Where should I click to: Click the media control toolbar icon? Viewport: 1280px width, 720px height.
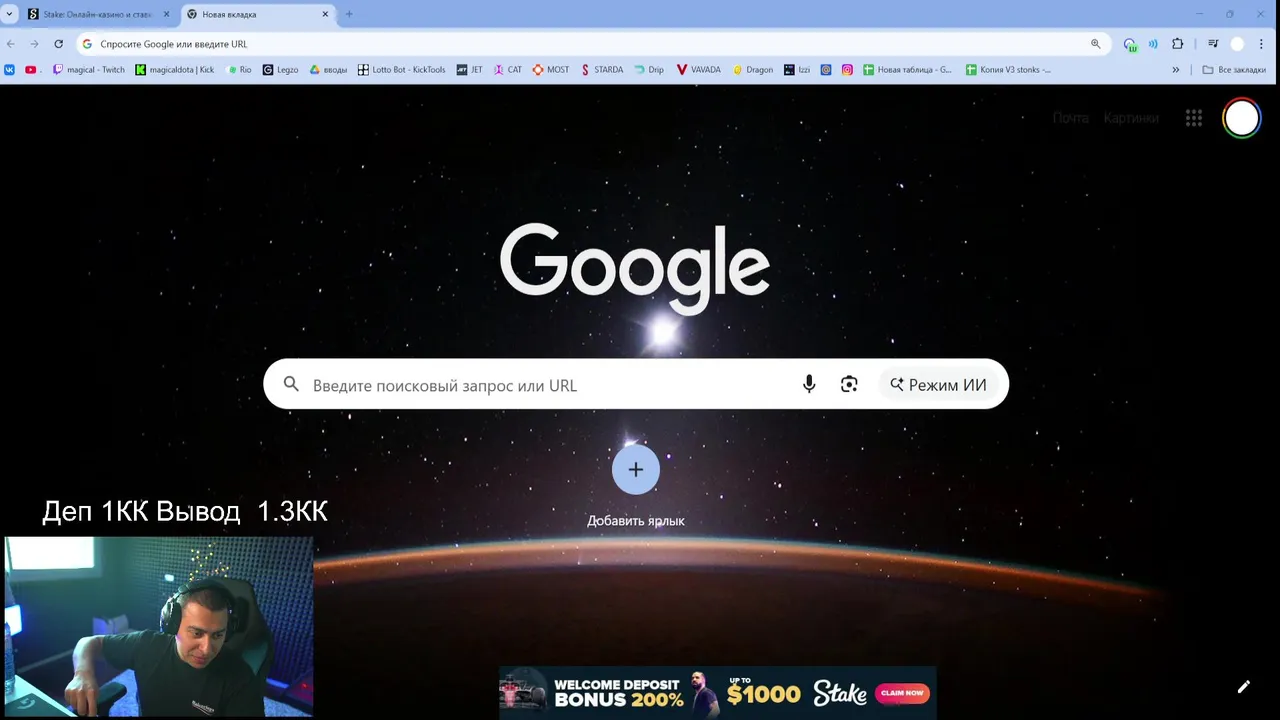1213,44
